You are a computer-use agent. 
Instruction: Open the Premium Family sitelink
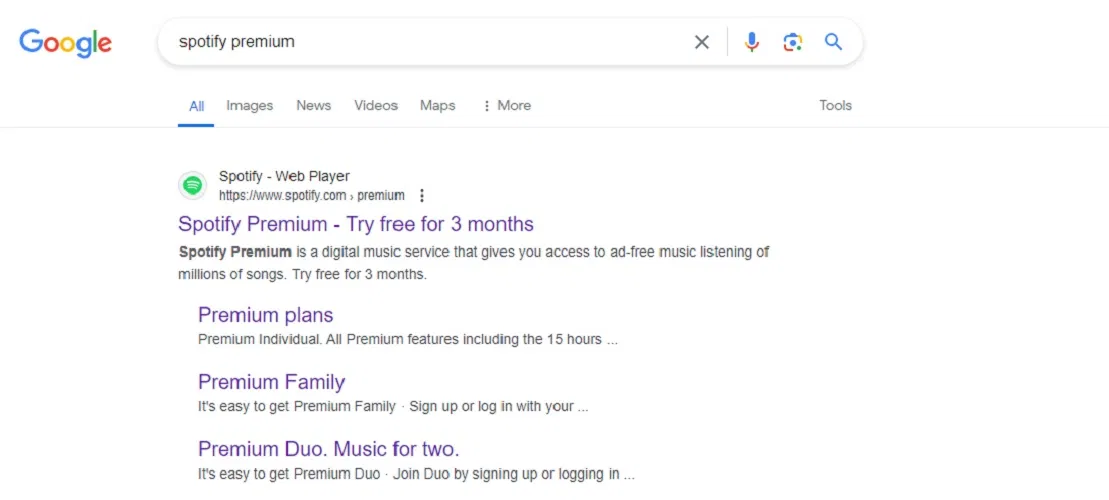pos(272,382)
